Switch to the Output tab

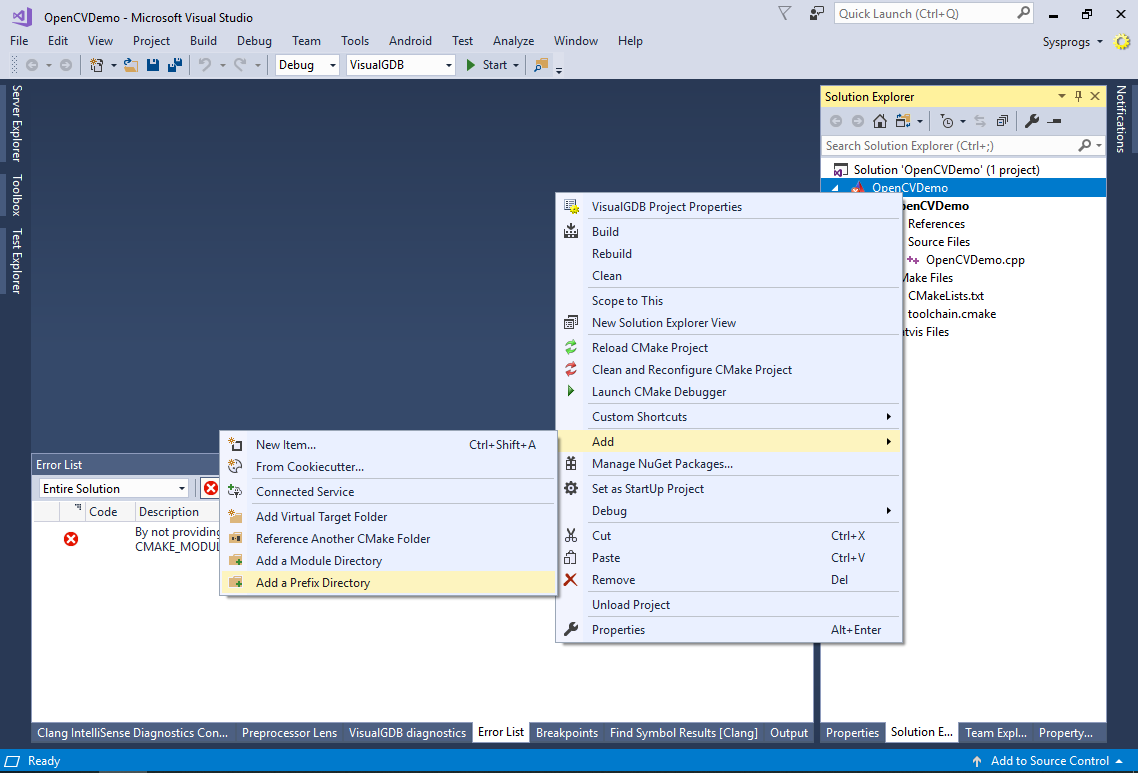[x=789, y=732]
